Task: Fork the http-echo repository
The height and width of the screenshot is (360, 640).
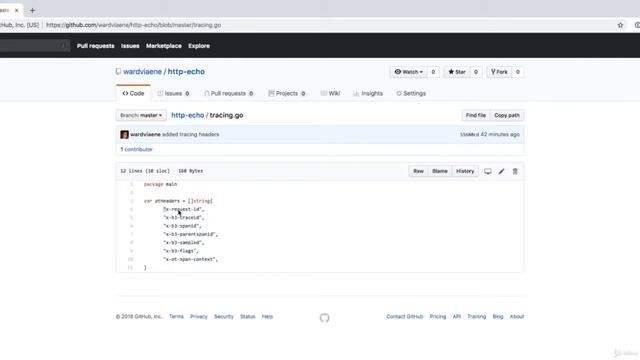Action: [499, 72]
